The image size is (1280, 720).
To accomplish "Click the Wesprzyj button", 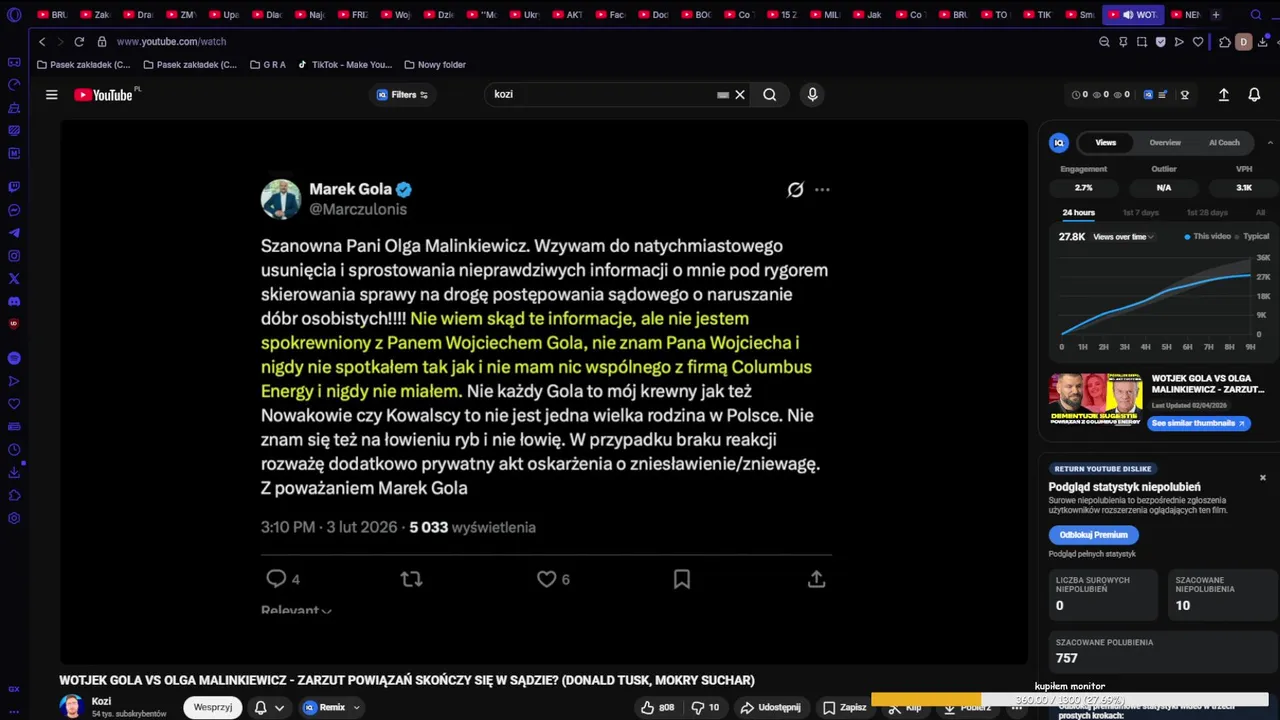I will click(x=213, y=707).
